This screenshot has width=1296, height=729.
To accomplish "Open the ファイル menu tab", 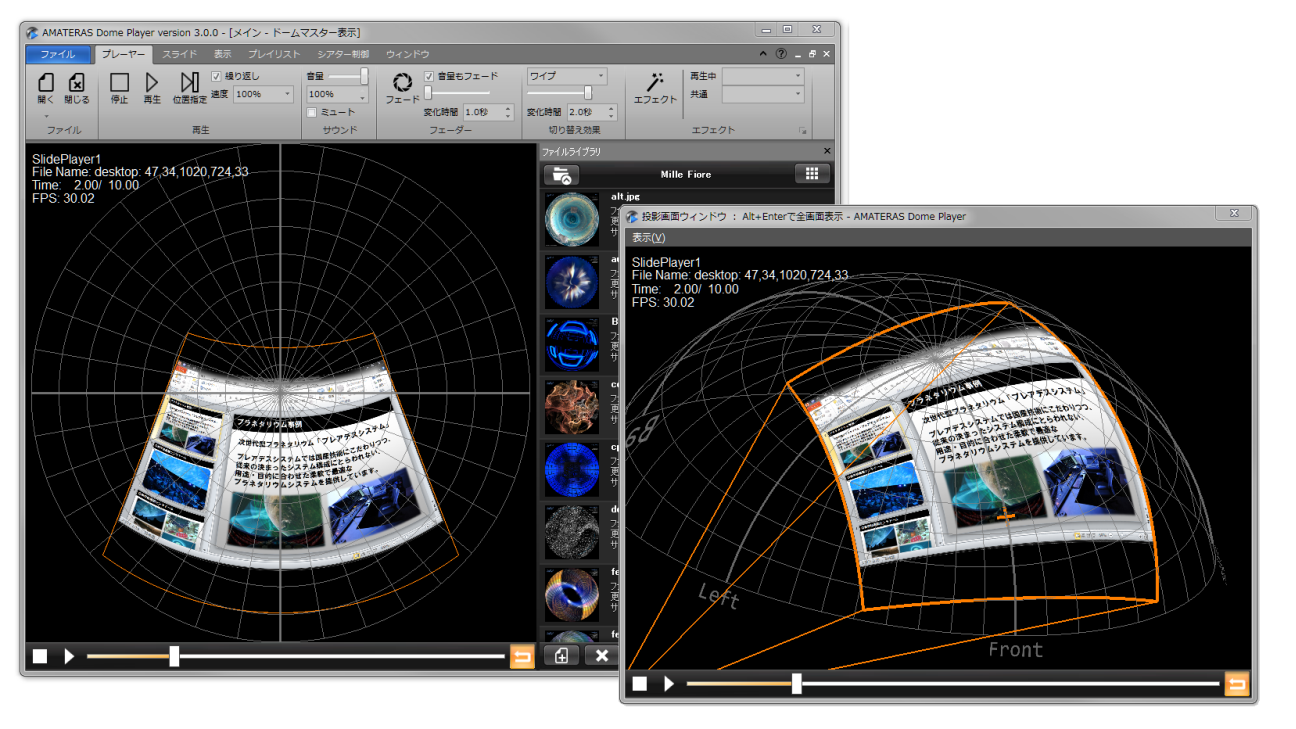I will point(57,54).
